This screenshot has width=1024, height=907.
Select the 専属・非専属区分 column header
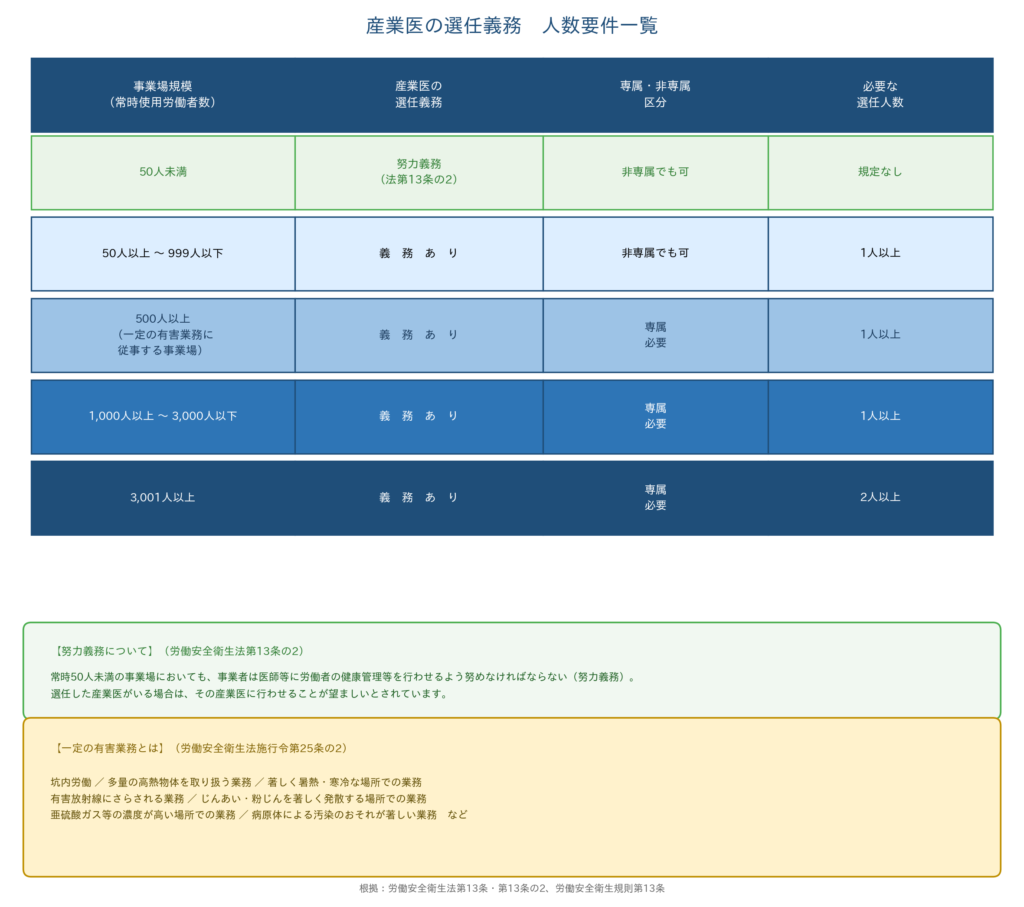[655, 93]
